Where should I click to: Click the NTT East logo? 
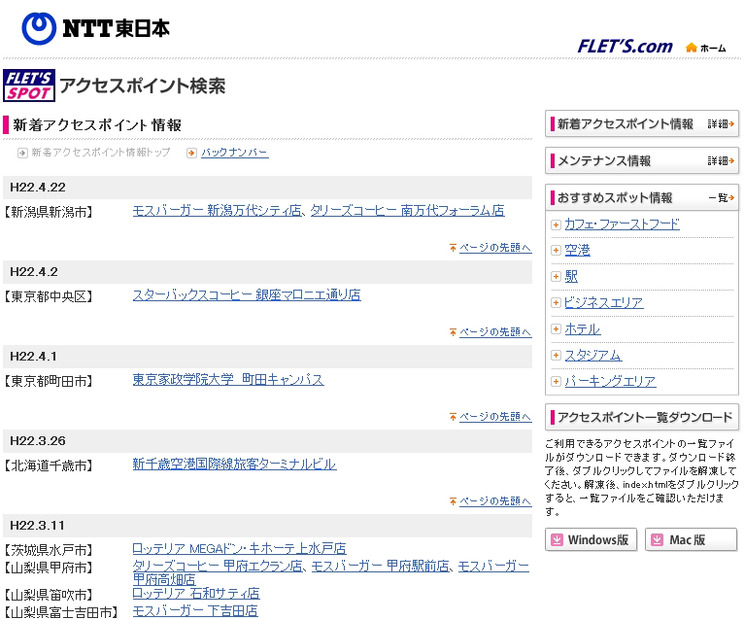(x=96, y=28)
